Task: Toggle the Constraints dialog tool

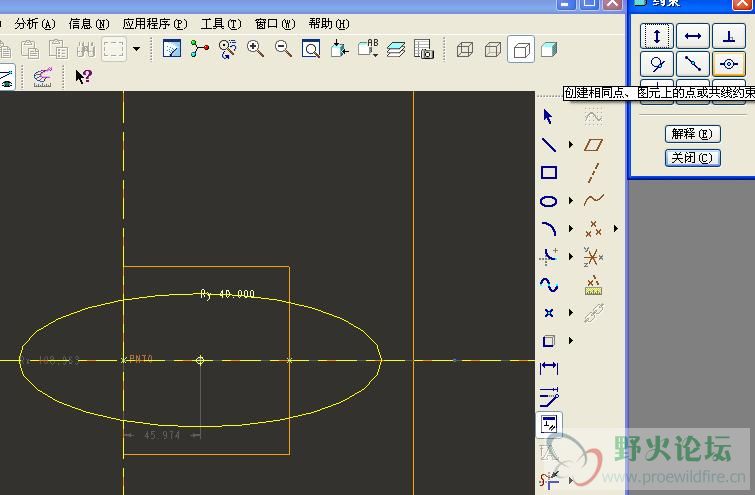Action: [x=548, y=424]
